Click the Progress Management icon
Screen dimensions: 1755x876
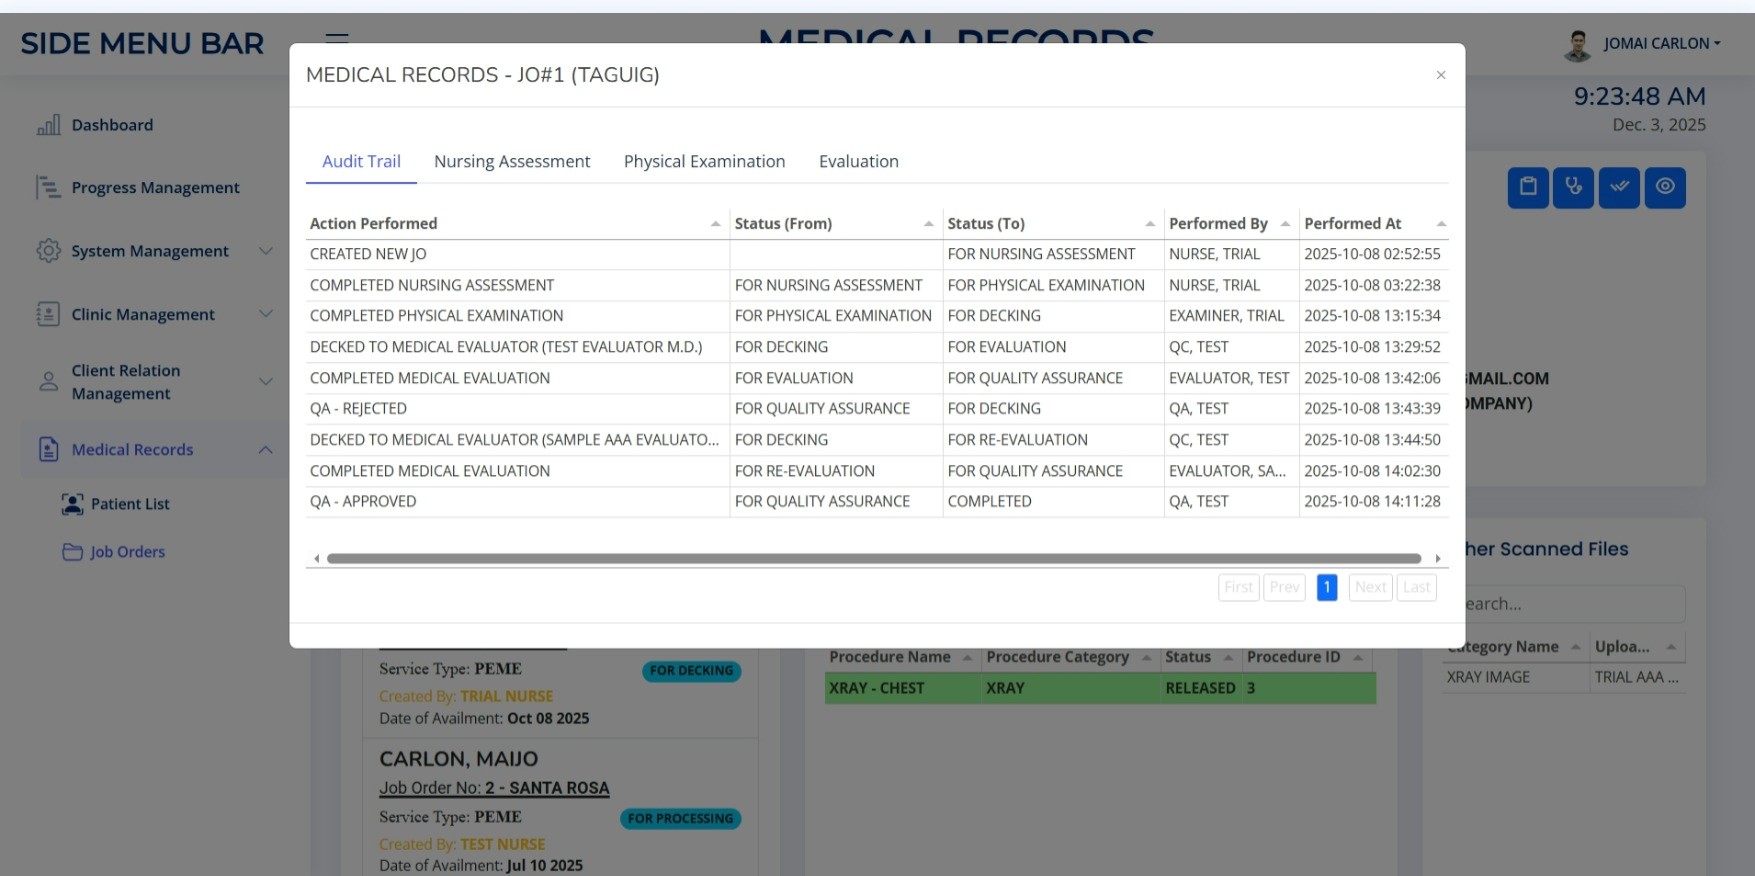[48, 188]
